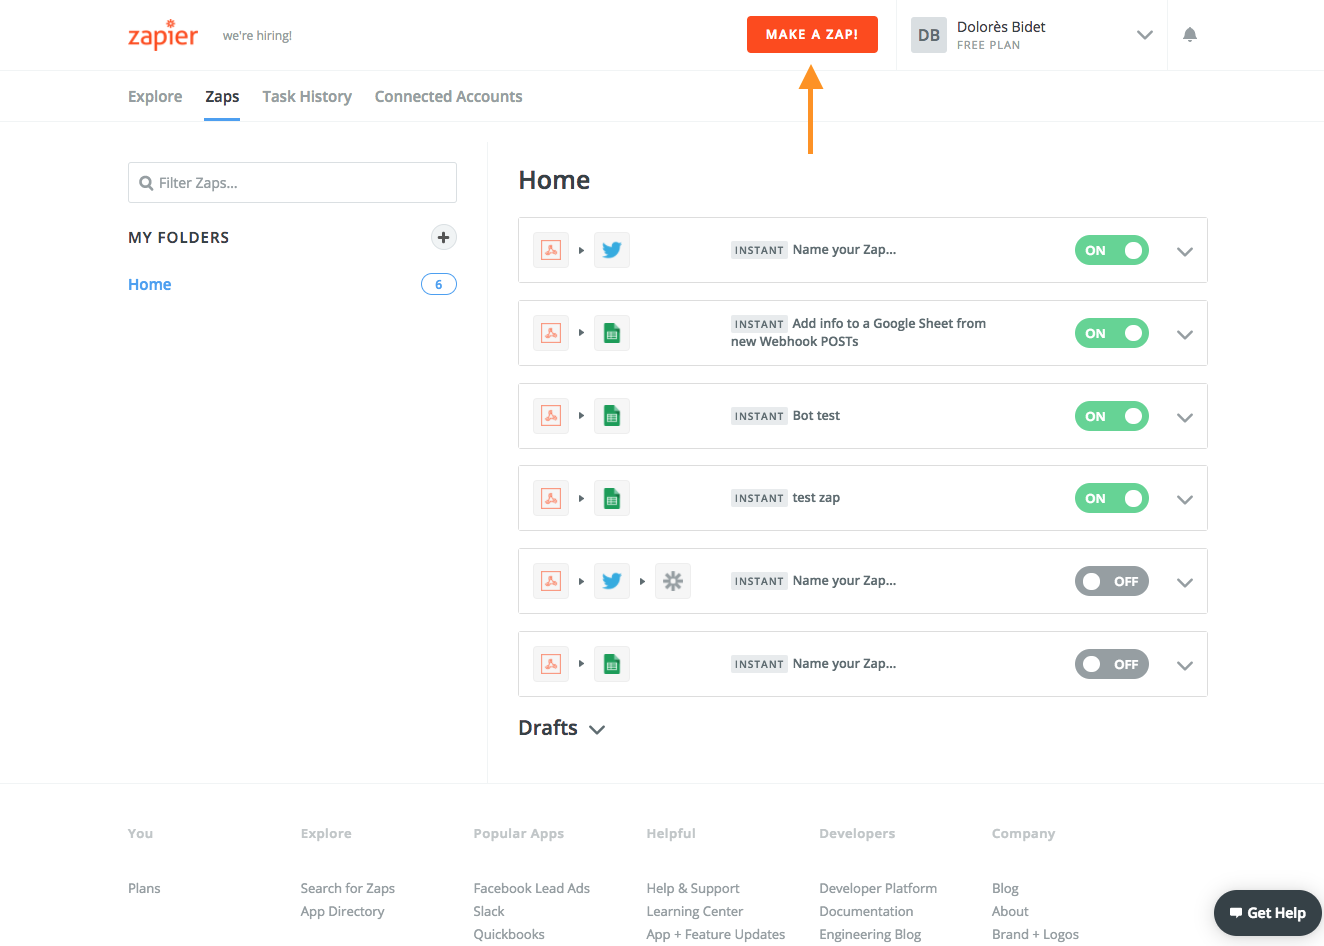Image resolution: width=1324 pixels, height=946 pixels.
Task: Click the Dolorès Bidet account name
Action: point(1001,27)
